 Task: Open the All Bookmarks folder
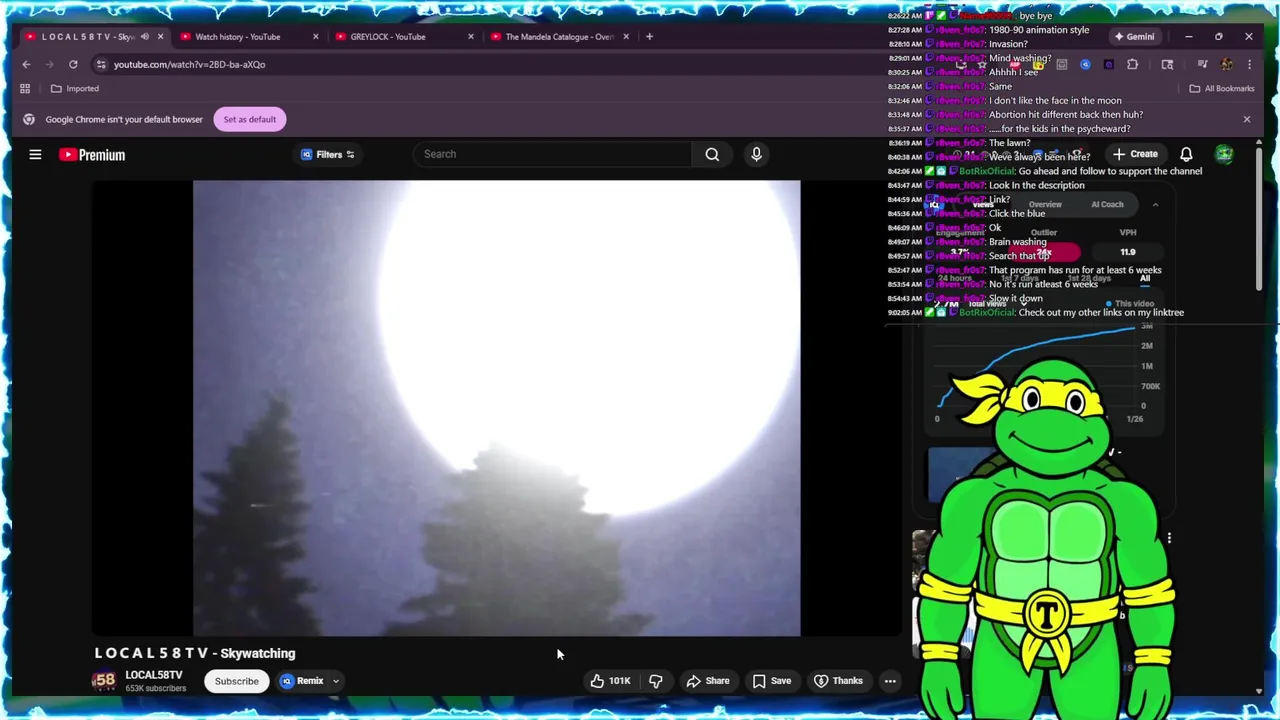(x=1222, y=89)
